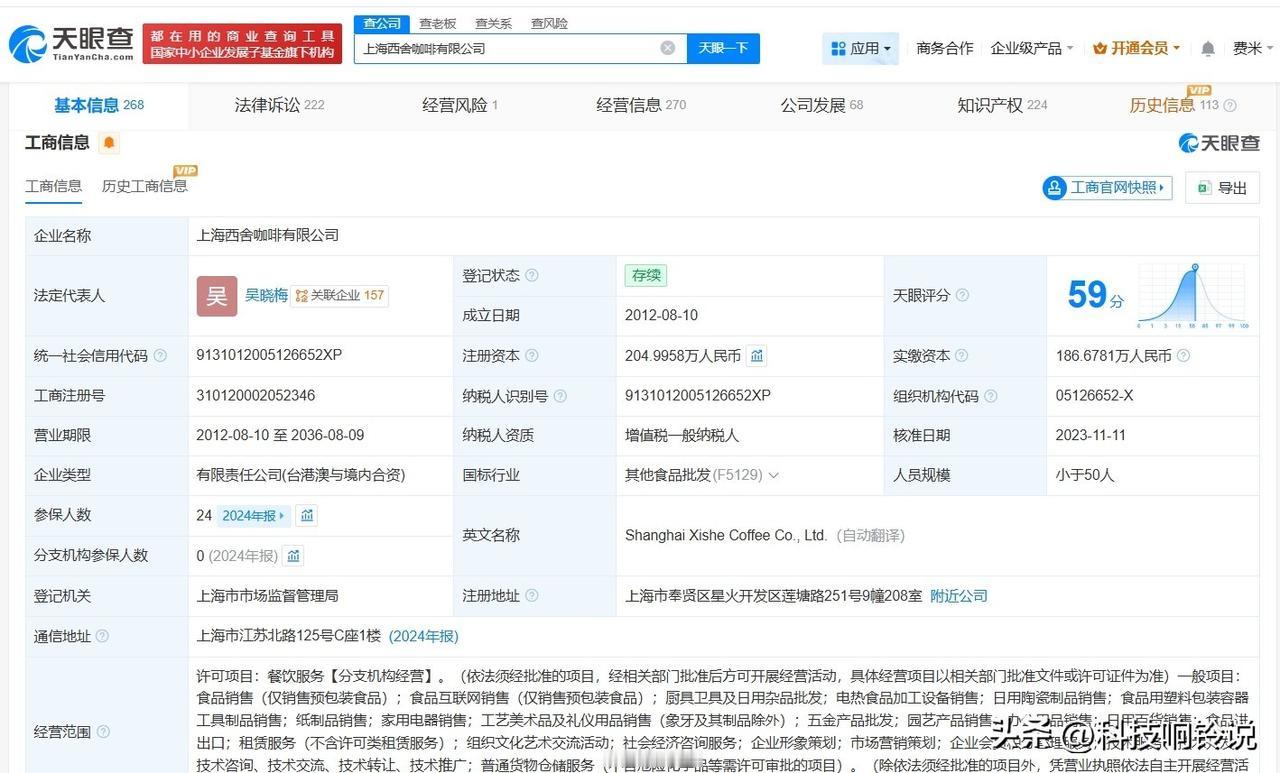Open chart icon in 分支机构参保人数 row
The width and height of the screenshot is (1280, 773).
[293, 555]
